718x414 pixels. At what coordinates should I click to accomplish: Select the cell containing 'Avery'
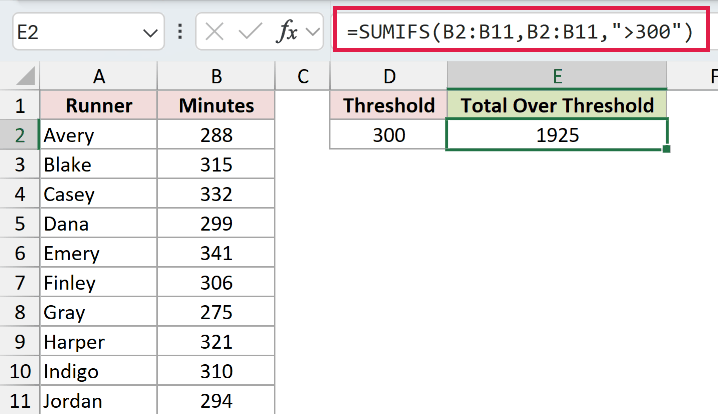click(99, 135)
